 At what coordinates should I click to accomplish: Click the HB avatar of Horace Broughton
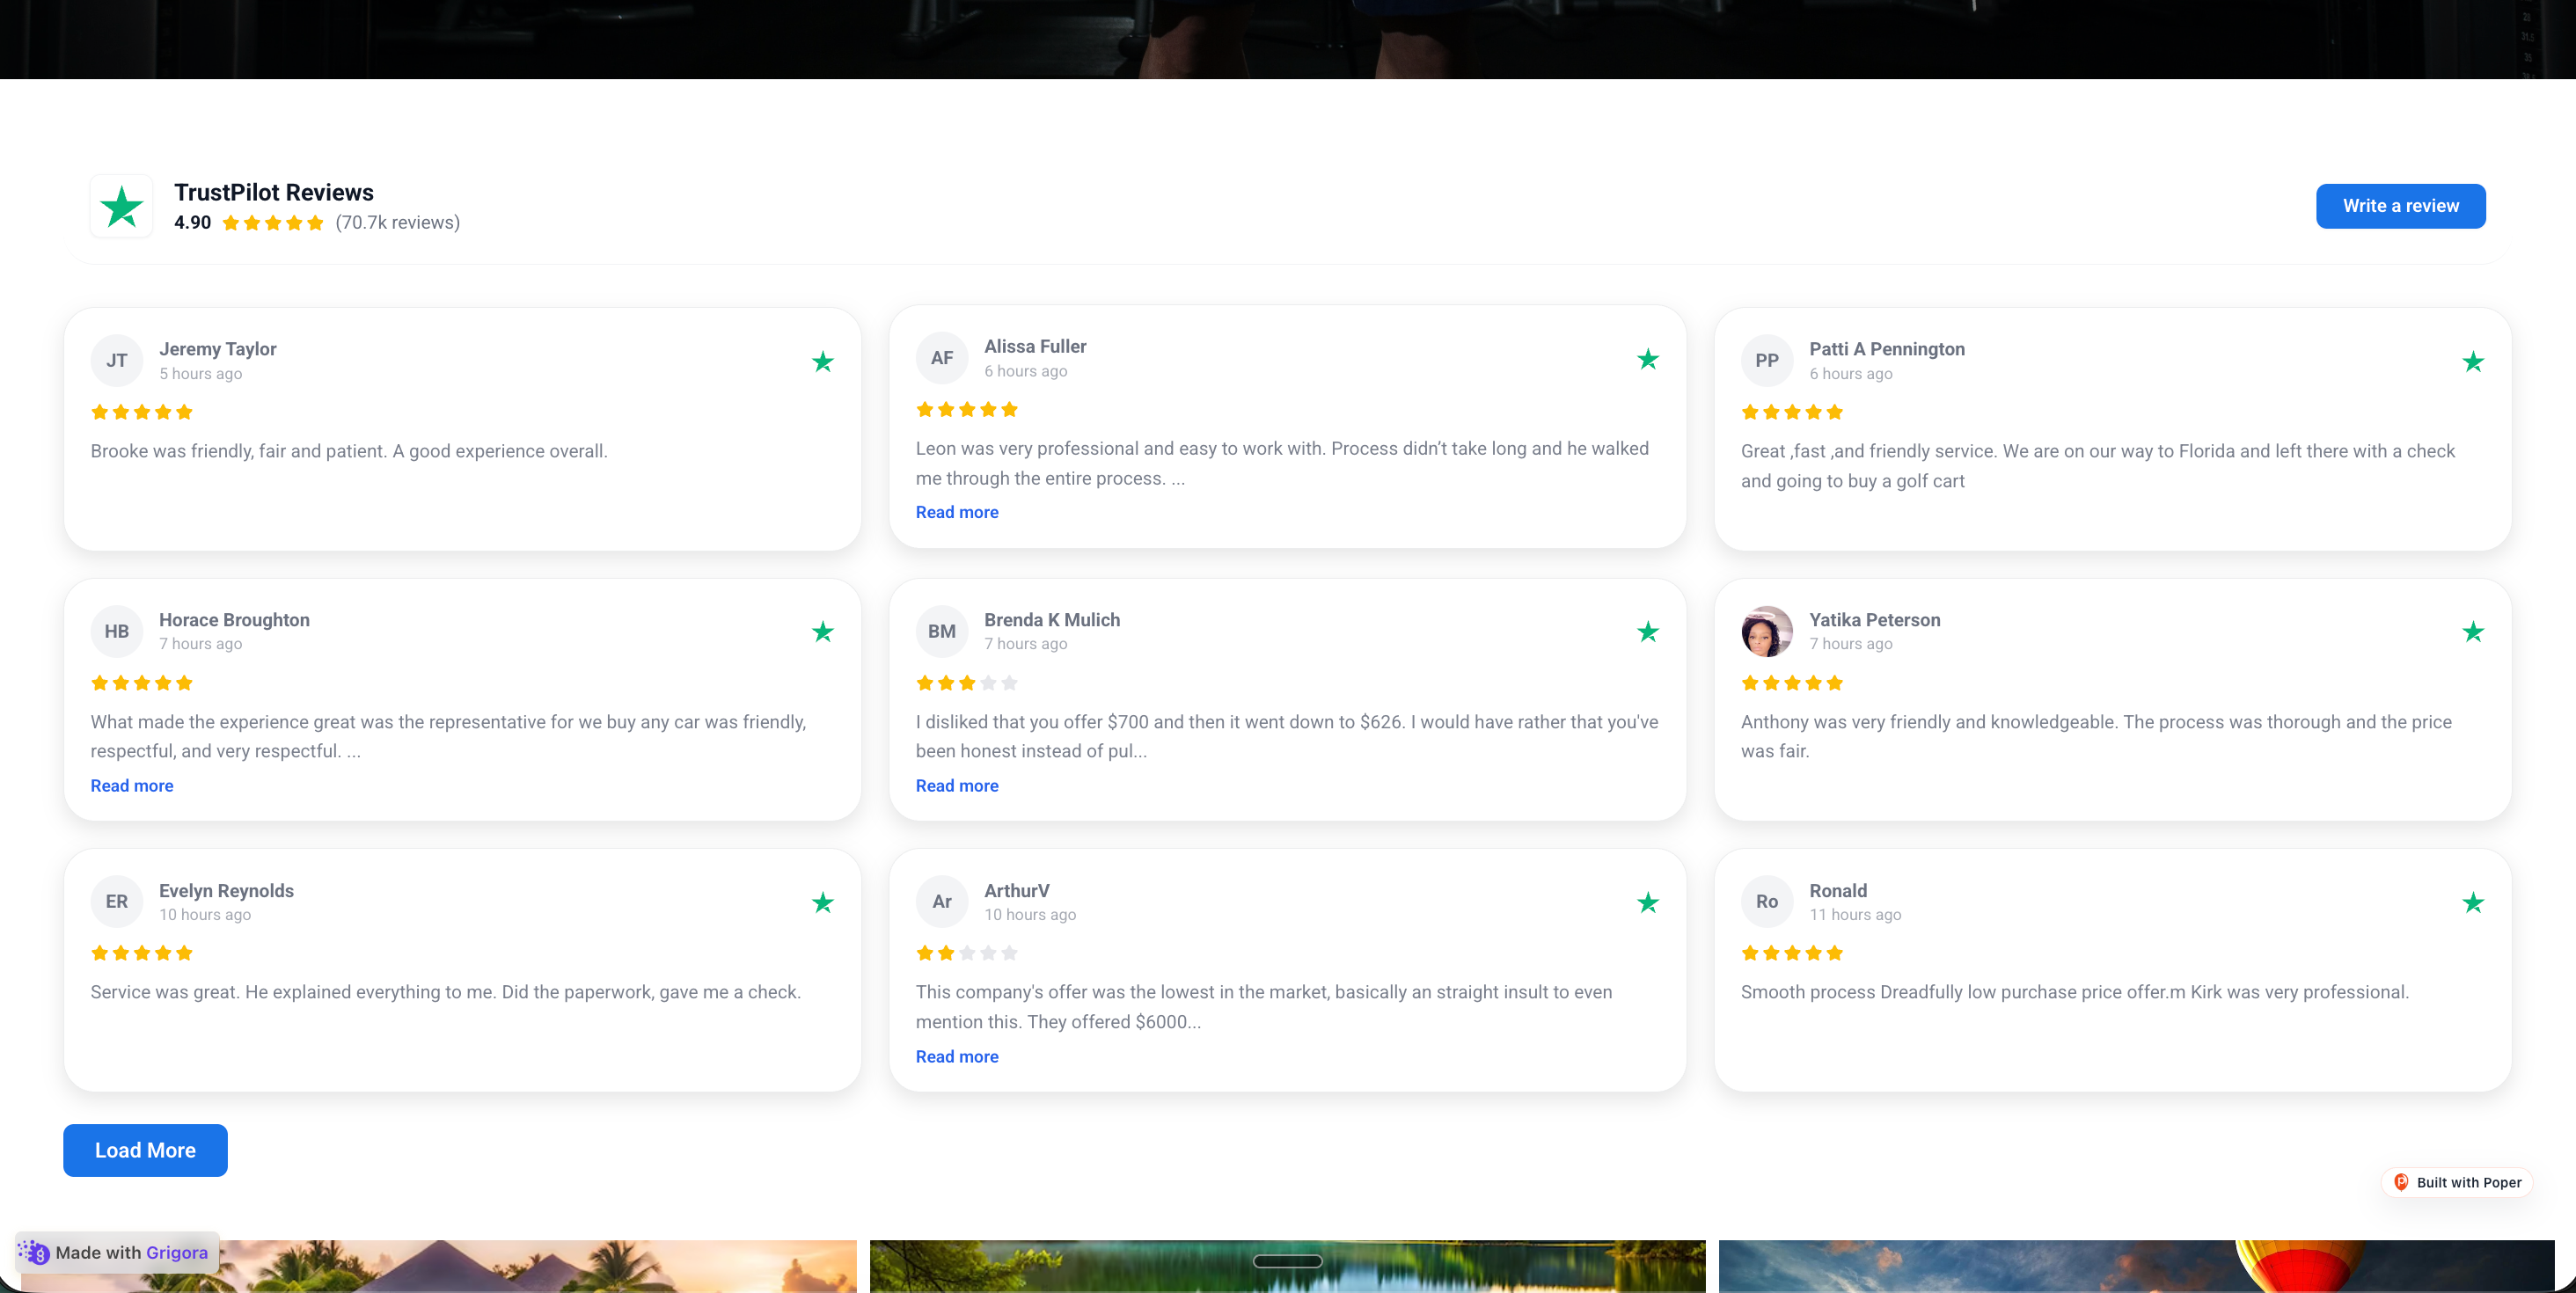click(117, 631)
